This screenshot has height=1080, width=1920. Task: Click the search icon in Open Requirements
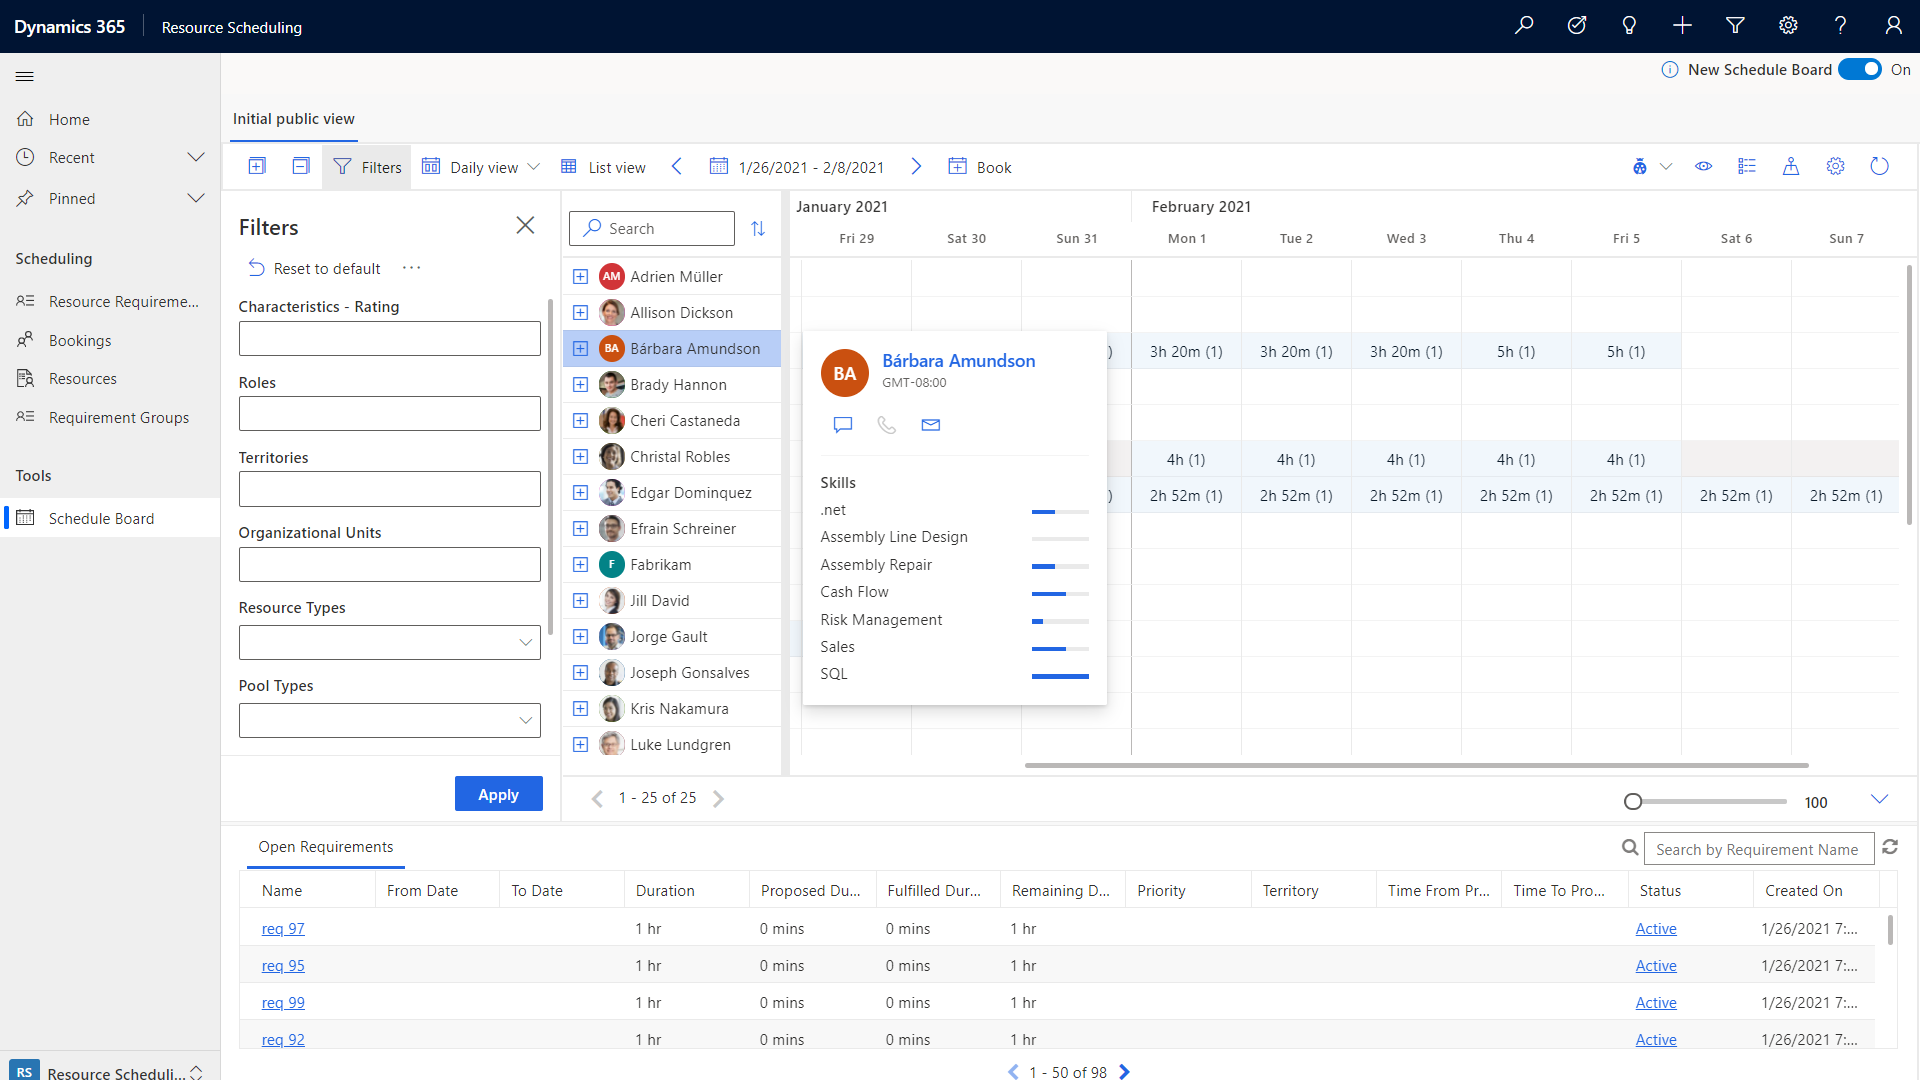[x=1630, y=848]
